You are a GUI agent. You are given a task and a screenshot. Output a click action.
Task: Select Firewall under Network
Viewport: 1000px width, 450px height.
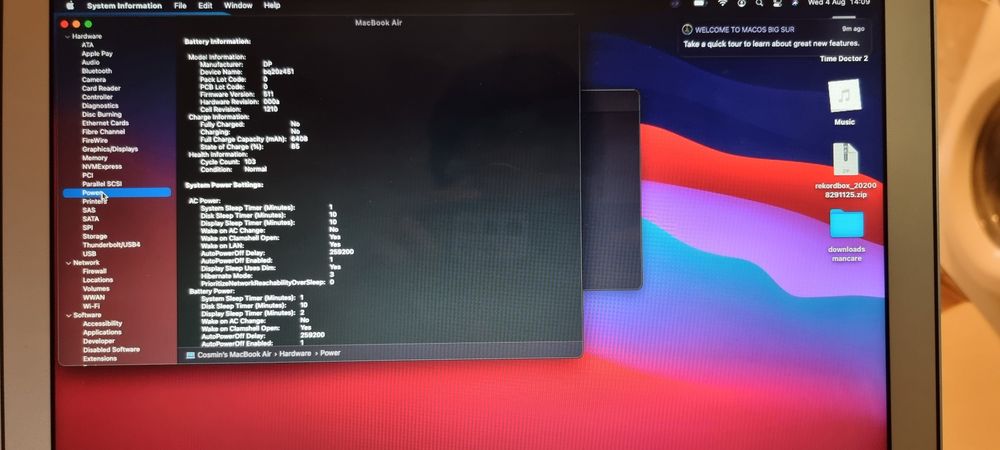tap(94, 272)
